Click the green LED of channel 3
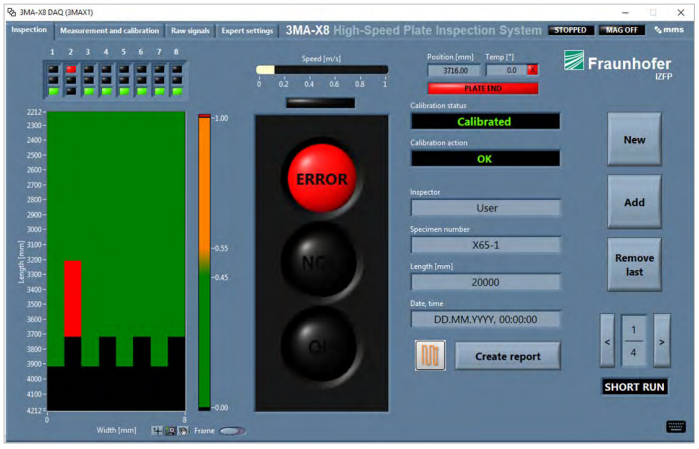The width and height of the screenshot is (699, 449). pos(89,91)
